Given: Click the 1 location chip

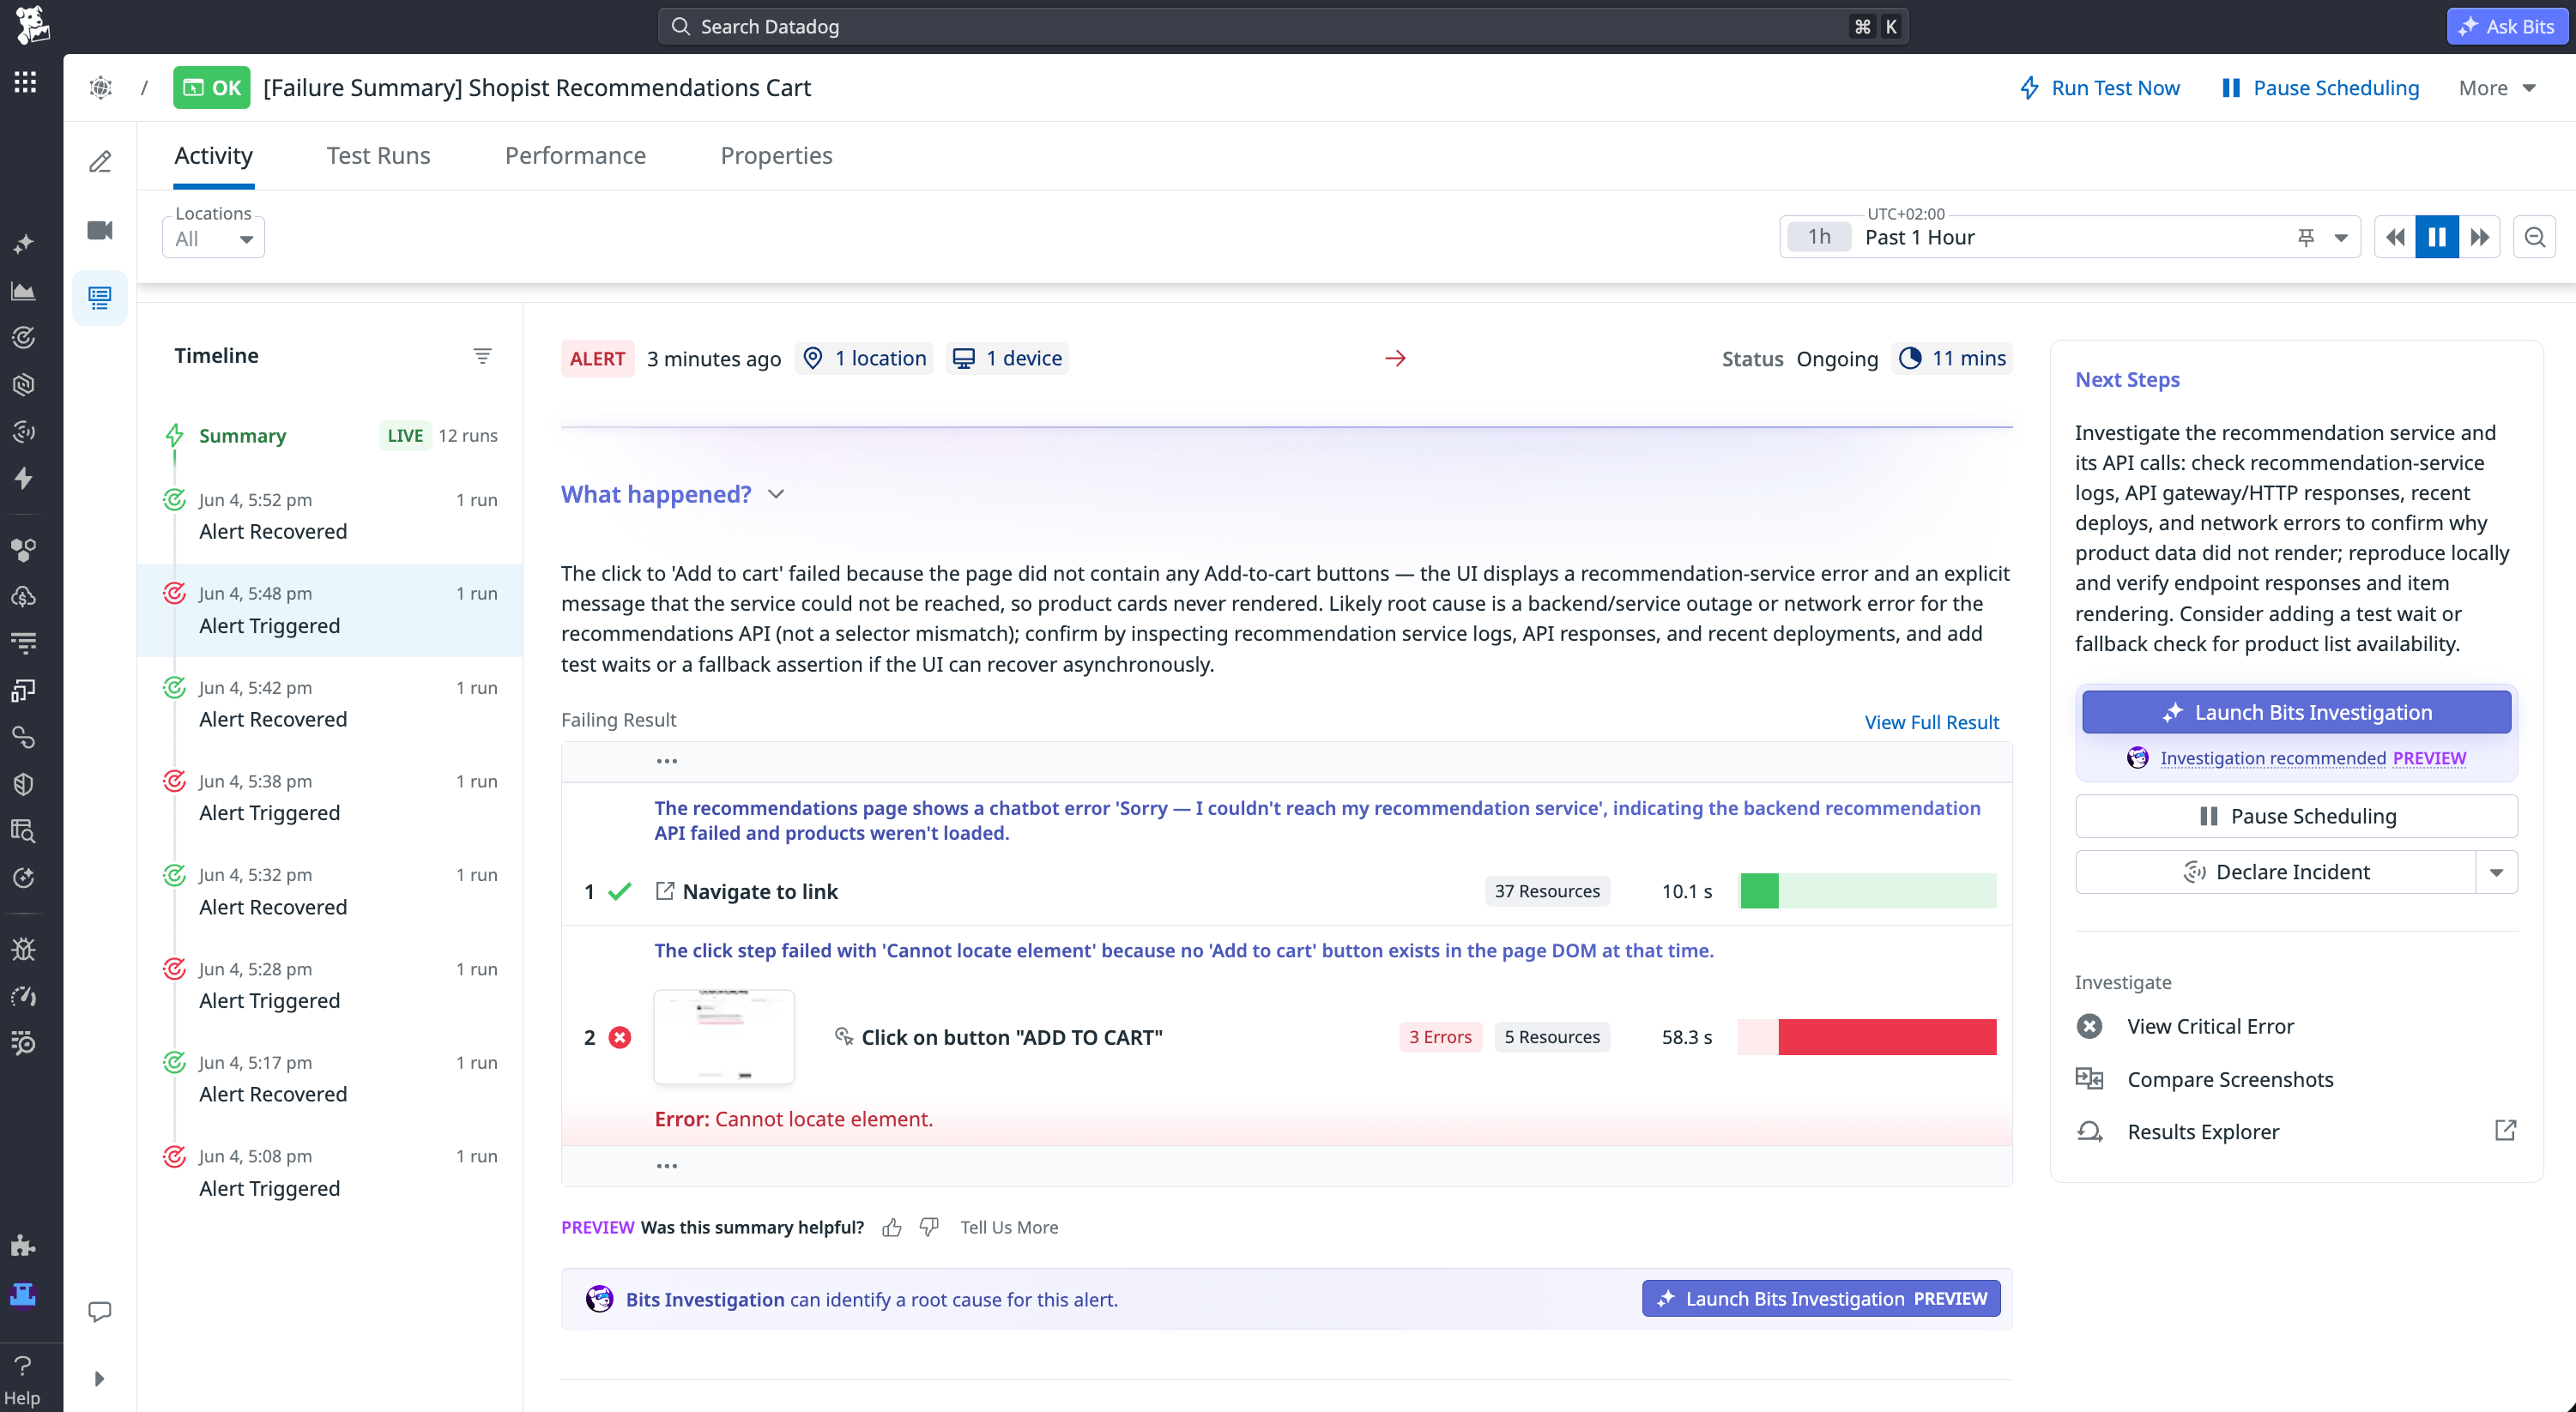Looking at the screenshot, I should click(865, 358).
